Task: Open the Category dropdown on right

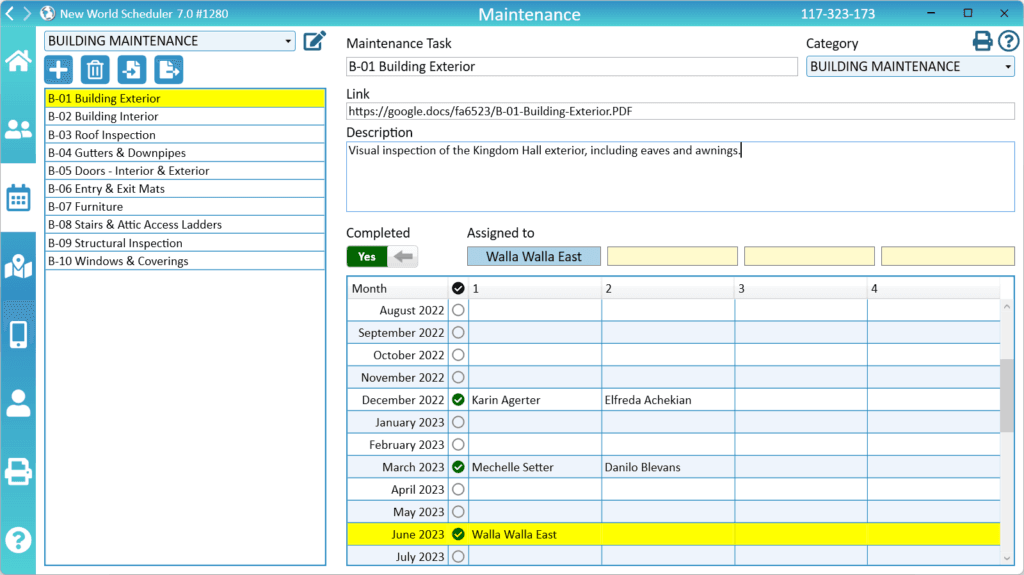Action: tap(910, 67)
